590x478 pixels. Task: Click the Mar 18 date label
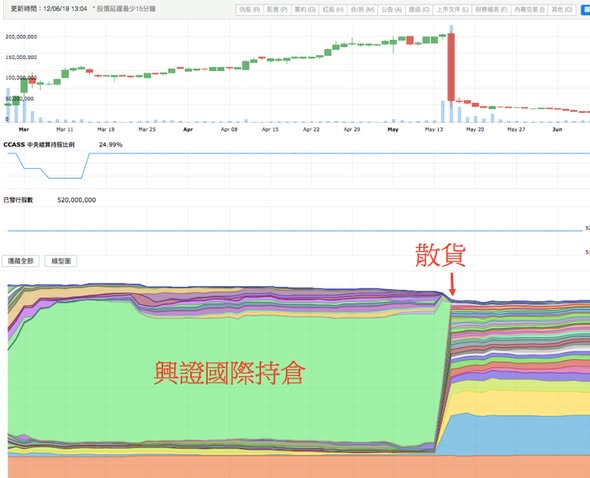pyautogui.click(x=106, y=129)
